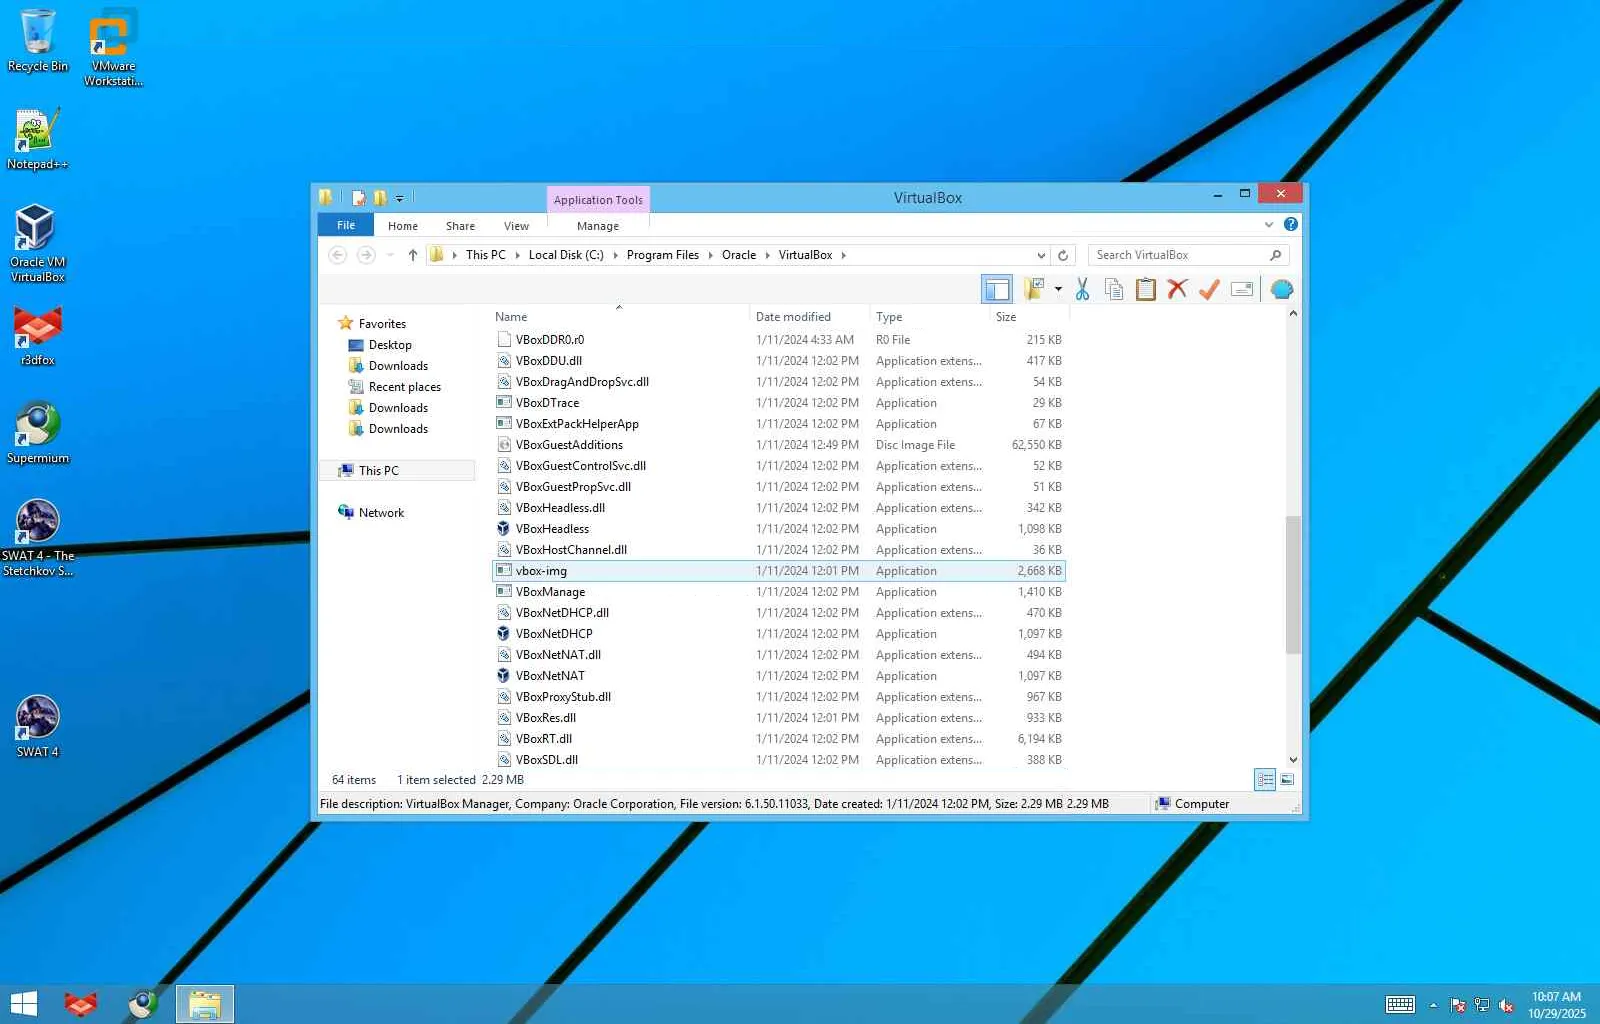Viewport: 1600px width, 1024px height.
Task: Select the VBoxGuestAdditions disc image file
Action: 779,445
